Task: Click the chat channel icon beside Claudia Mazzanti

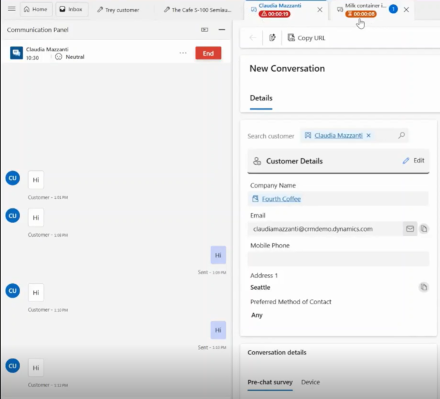Action: (16, 53)
